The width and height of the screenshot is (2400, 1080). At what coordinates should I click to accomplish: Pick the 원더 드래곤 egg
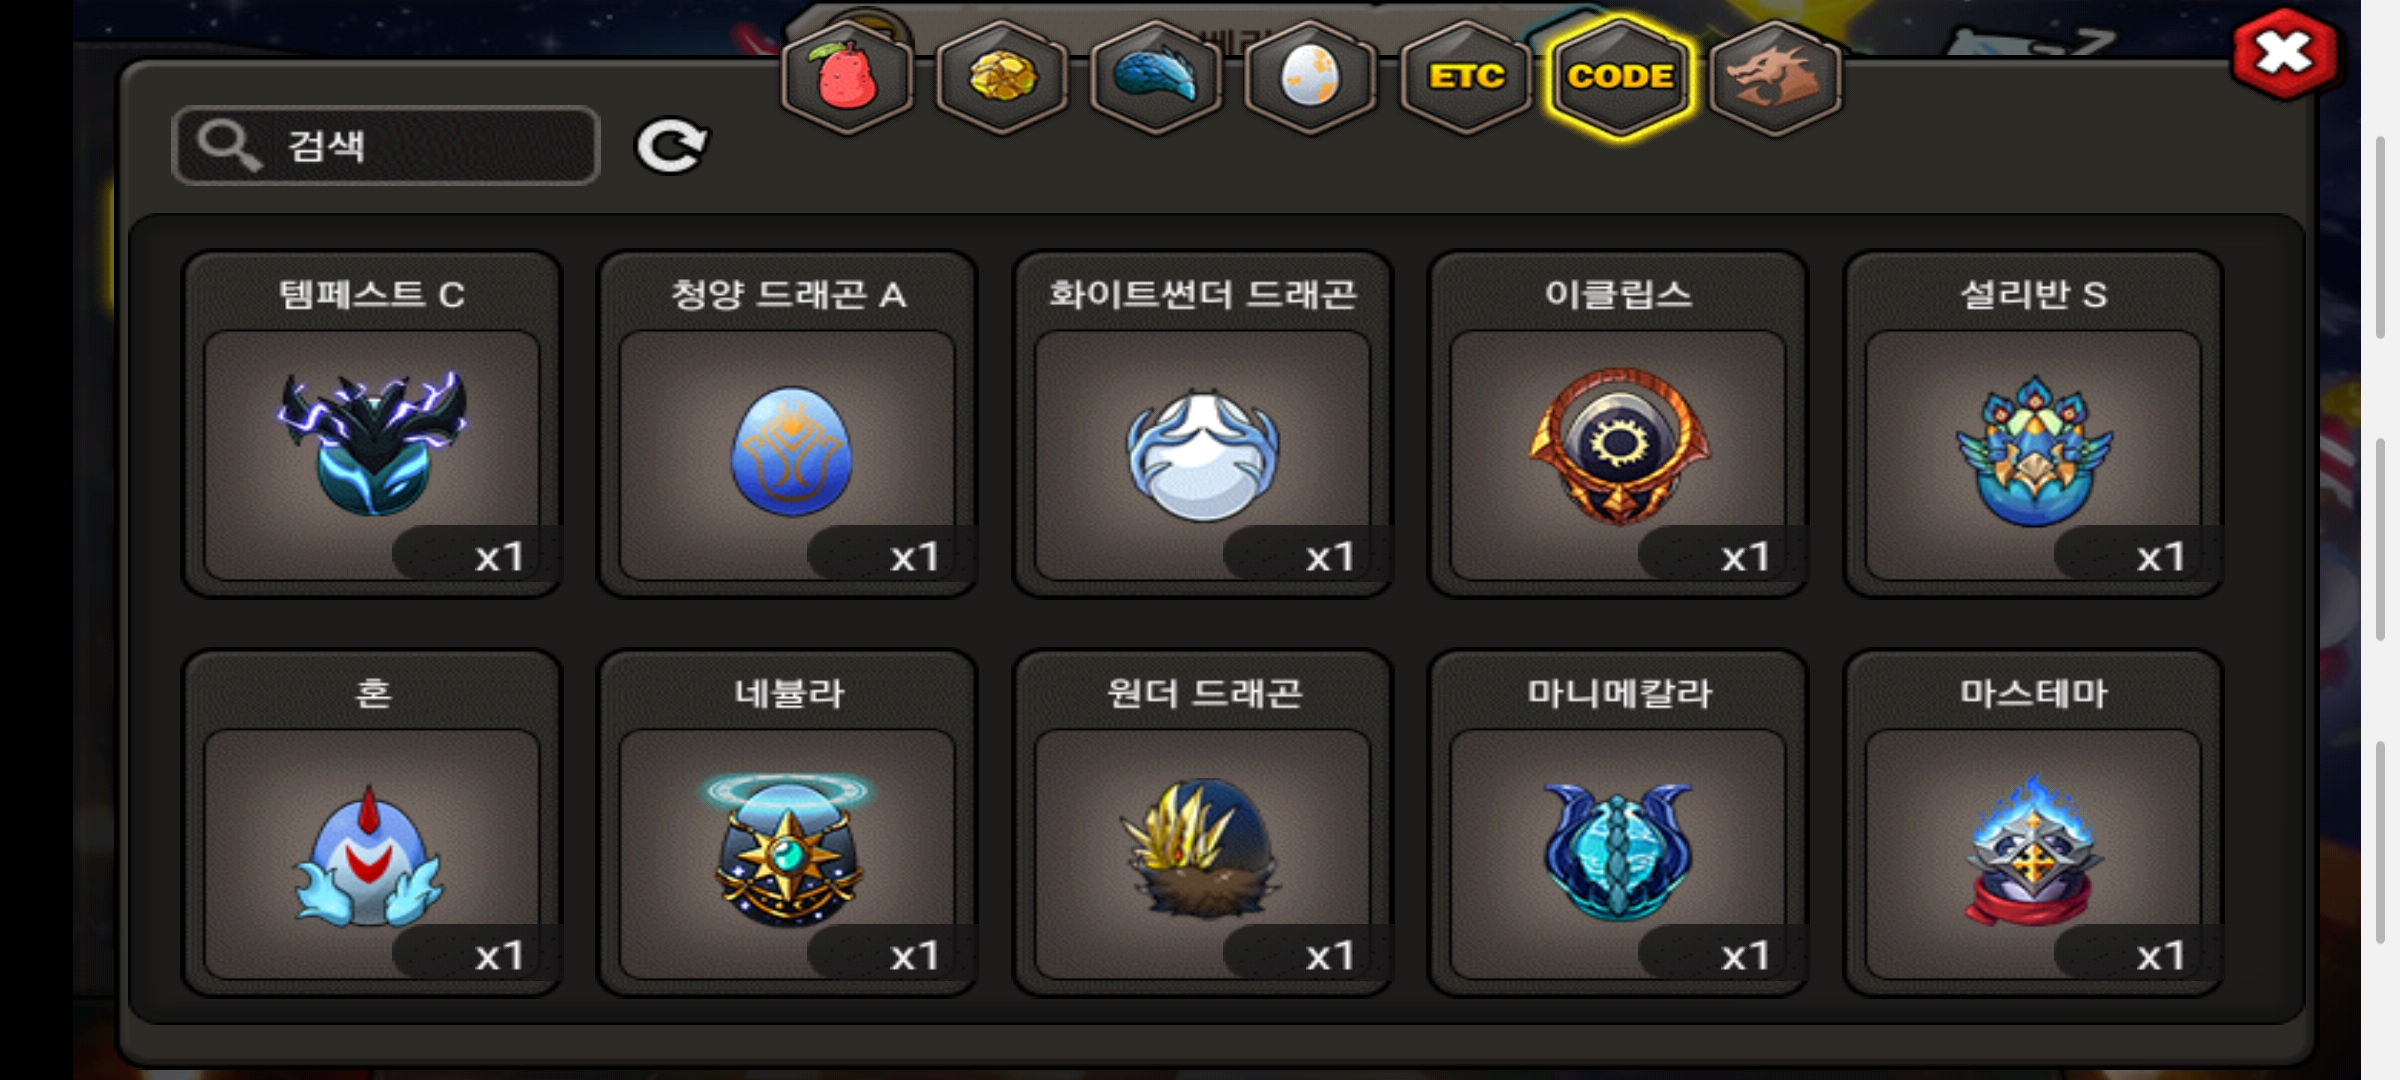click(1203, 823)
